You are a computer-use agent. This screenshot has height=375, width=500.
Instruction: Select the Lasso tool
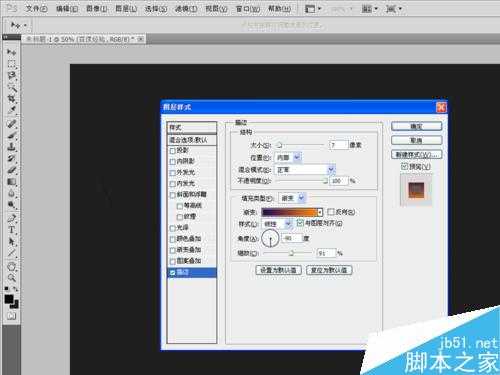point(11,75)
